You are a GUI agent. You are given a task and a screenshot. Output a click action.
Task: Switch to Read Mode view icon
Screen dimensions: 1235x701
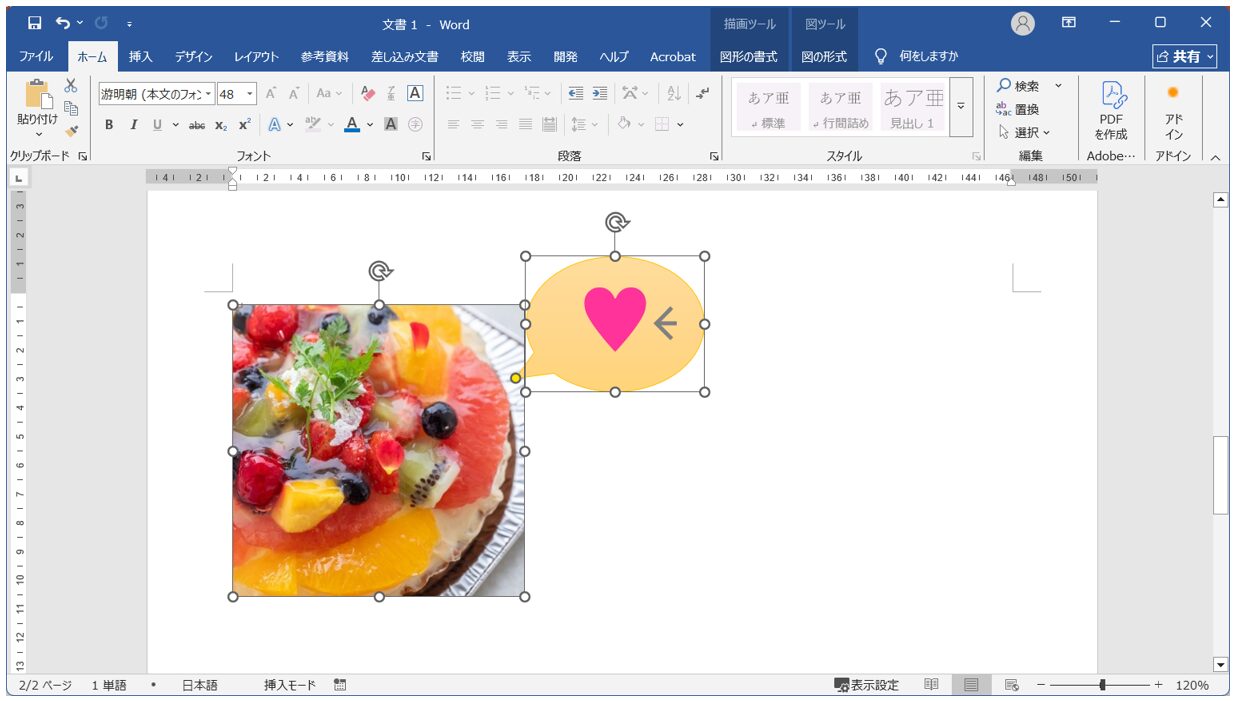[931, 685]
